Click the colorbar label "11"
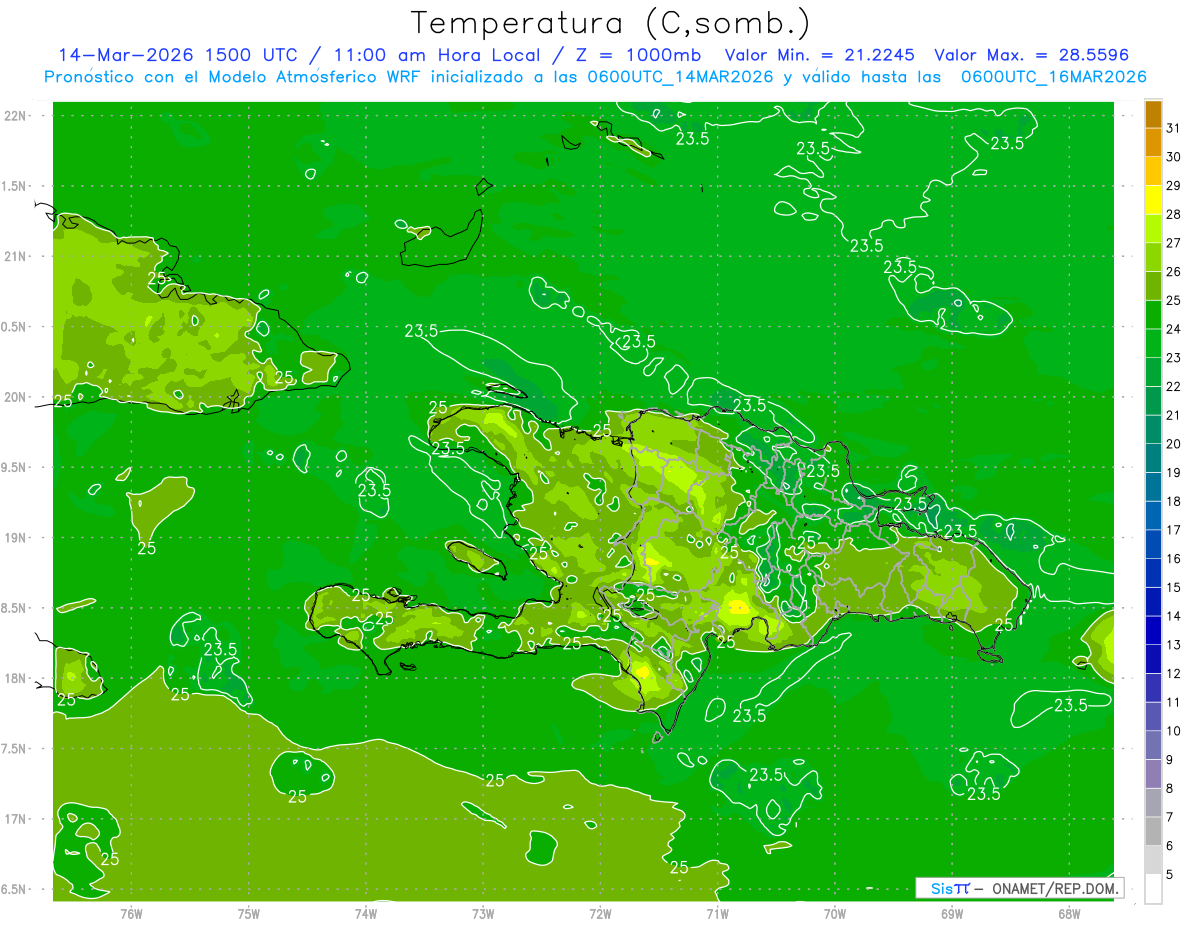Image resolution: width=1200 pixels, height=927 pixels. [1174, 702]
